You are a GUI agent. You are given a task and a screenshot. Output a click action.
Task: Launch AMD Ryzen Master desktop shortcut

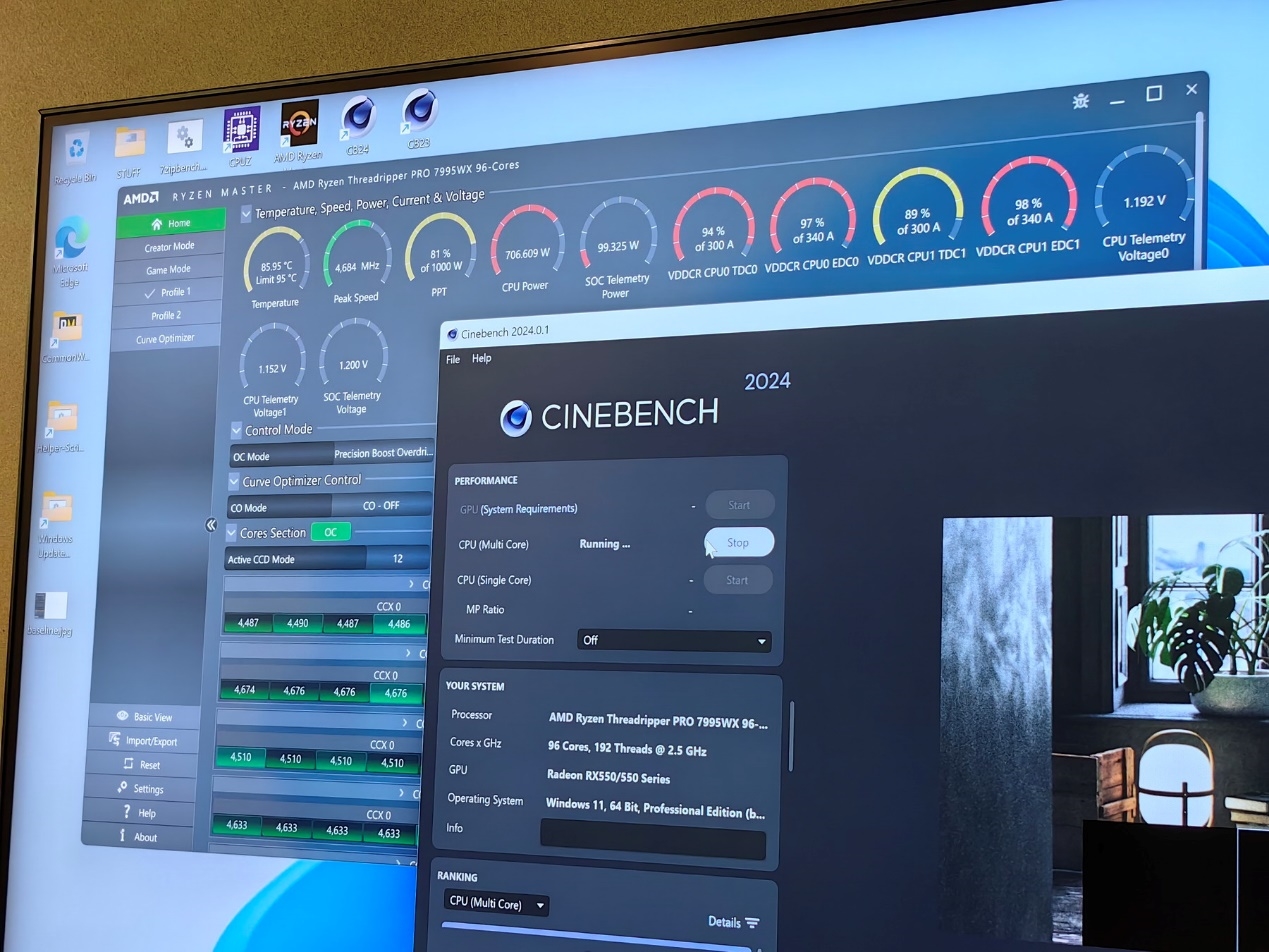pyautogui.click(x=300, y=130)
